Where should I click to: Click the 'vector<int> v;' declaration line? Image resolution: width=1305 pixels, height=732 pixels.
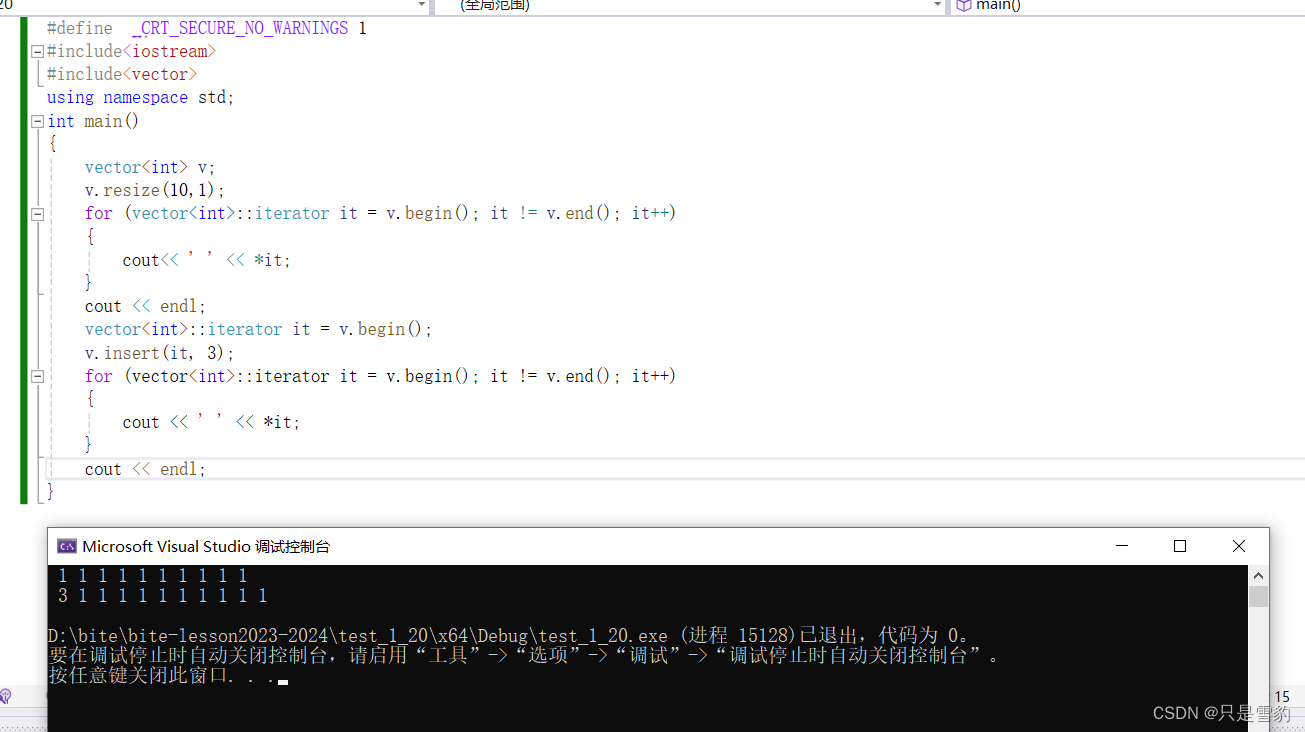pyautogui.click(x=150, y=167)
